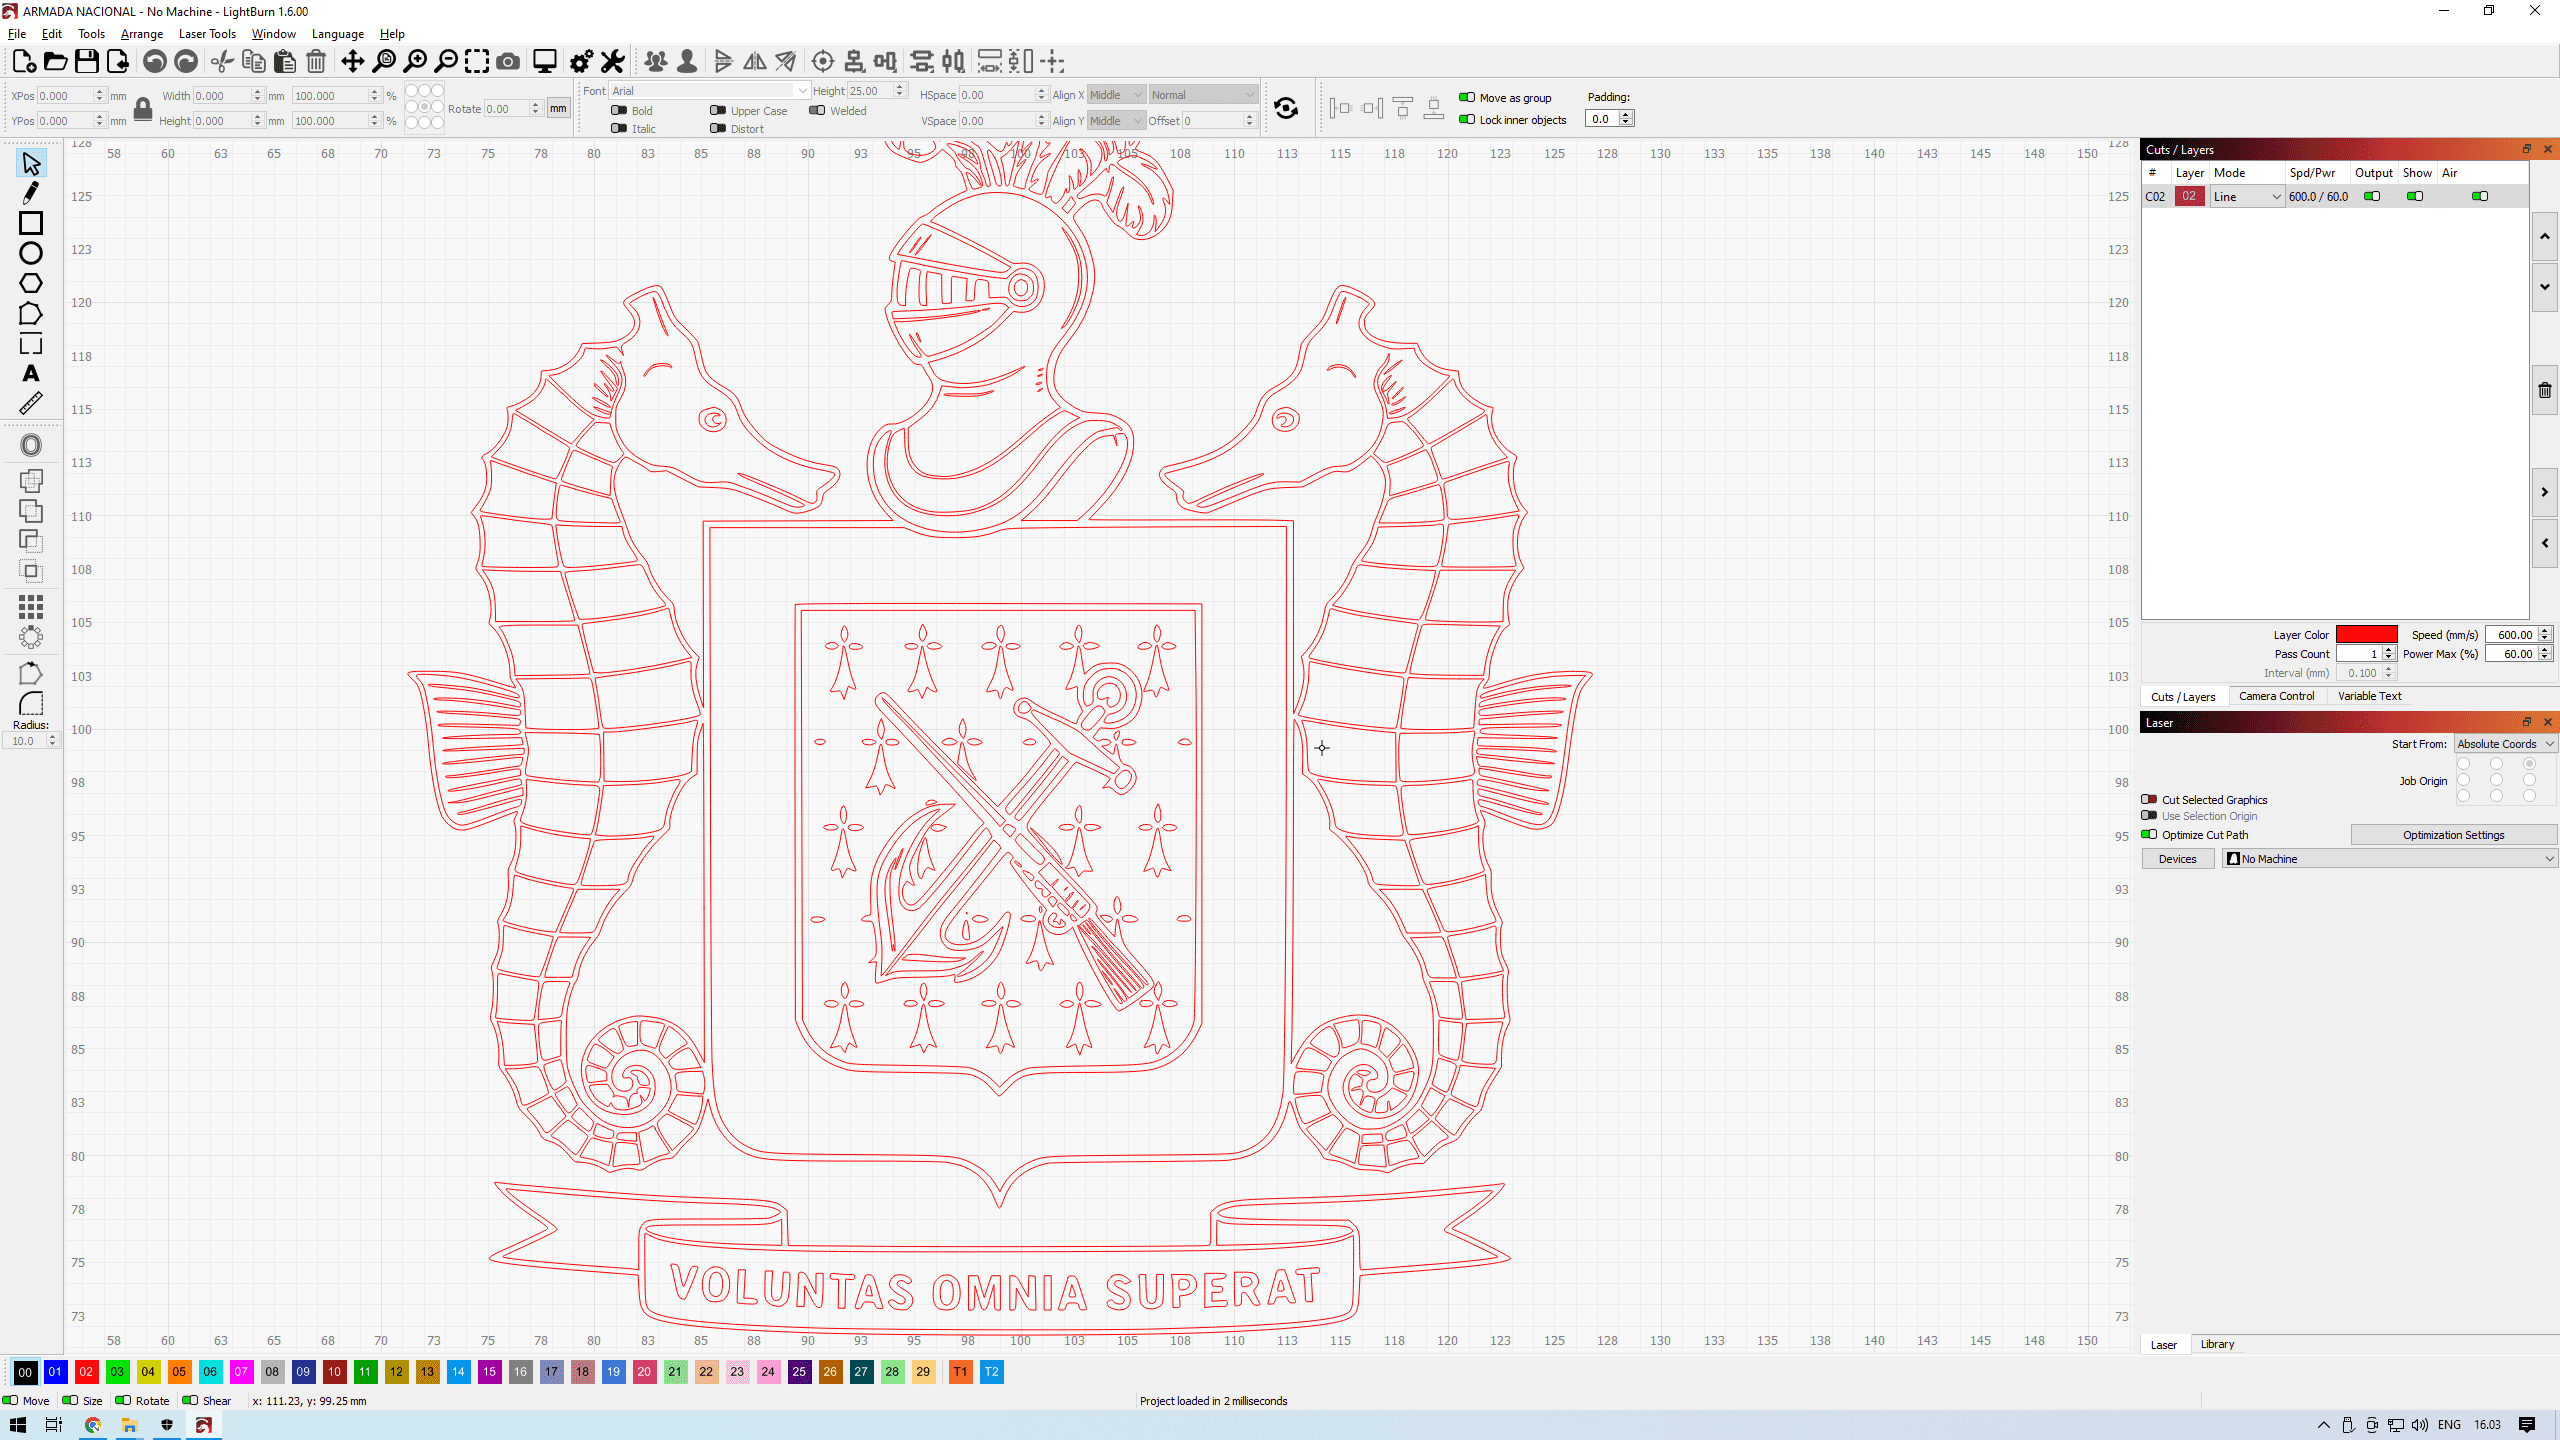
Task: Delete layer with Cuts panel trash icon
Action: 2545,390
